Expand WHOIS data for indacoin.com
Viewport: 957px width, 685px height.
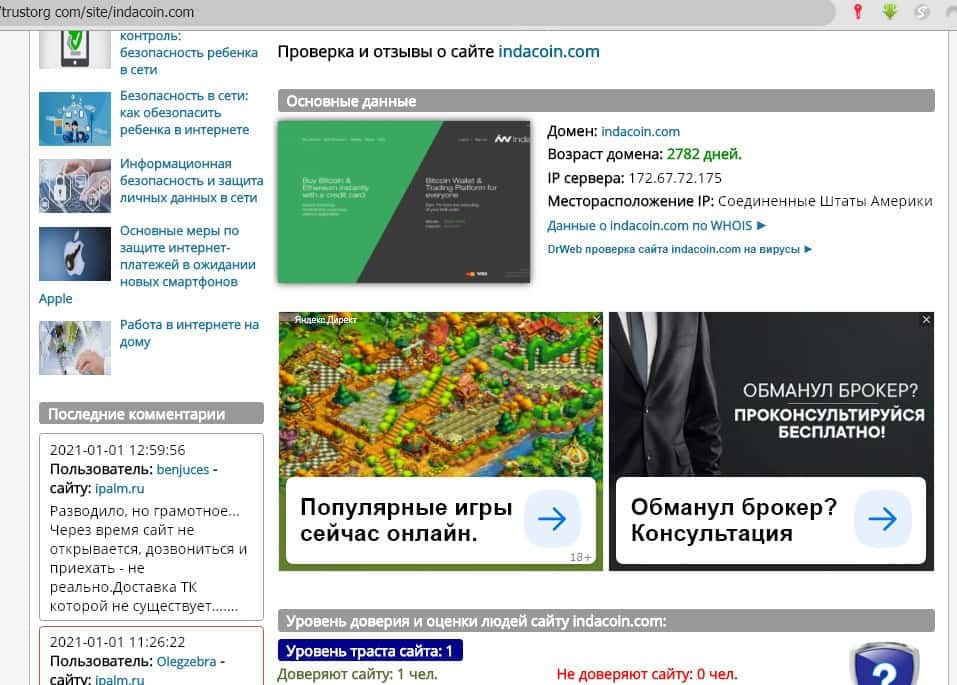point(657,226)
